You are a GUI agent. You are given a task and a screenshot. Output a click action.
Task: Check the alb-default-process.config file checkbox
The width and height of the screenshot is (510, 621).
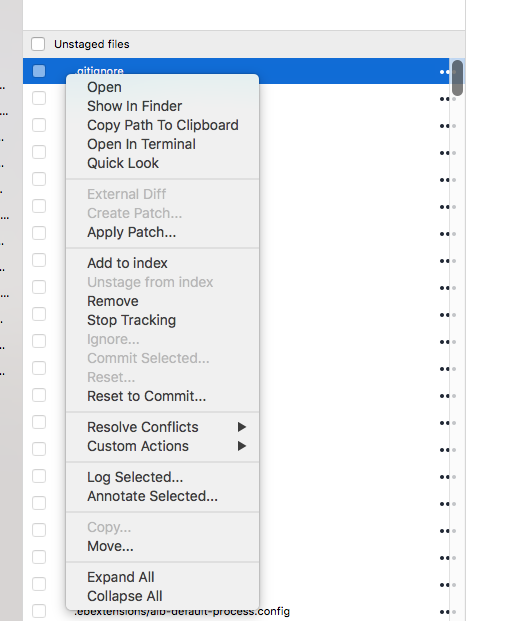click(x=39, y=611)
